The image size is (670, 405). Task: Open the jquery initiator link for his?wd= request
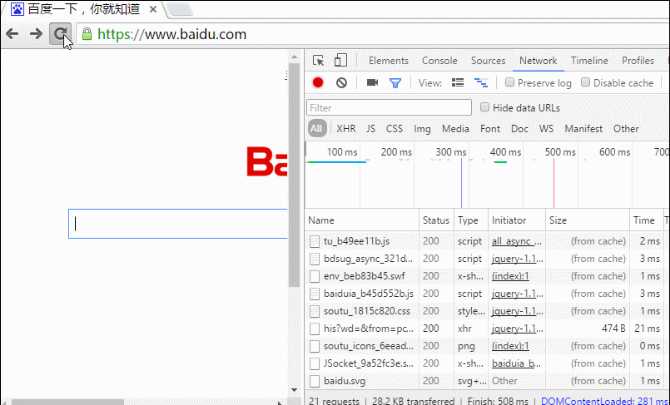pyautogui.click(x=517, y=329)
